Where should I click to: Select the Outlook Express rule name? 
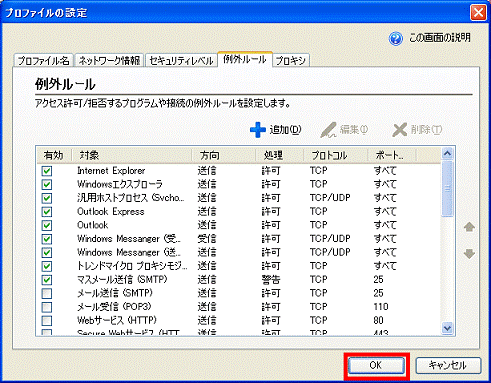click(111, 212)
